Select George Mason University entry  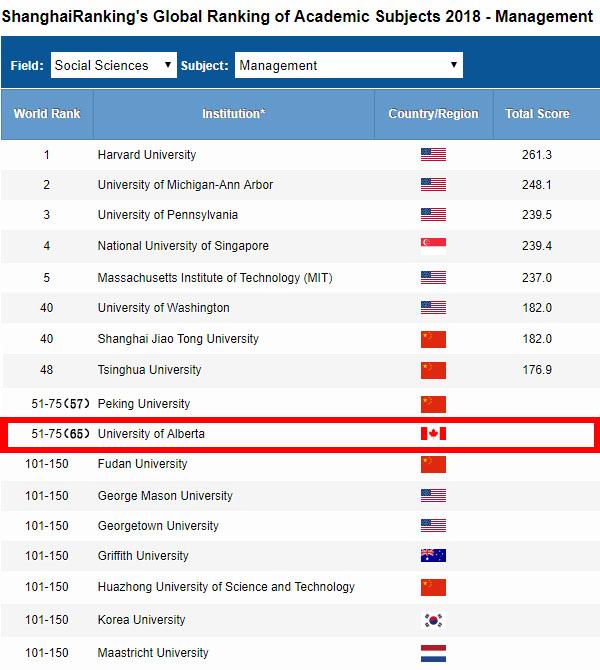coord(165,496)
